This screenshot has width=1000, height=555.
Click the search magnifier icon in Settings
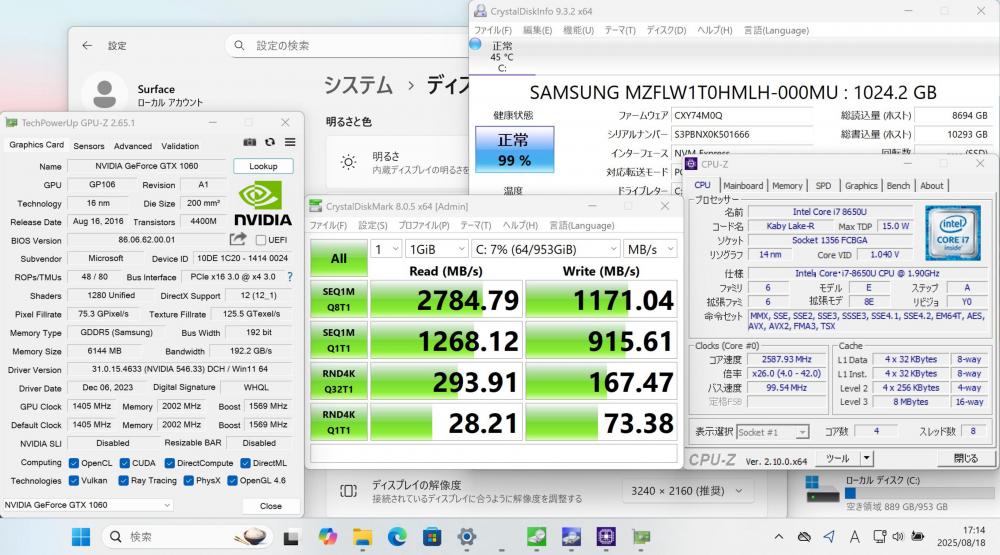pos(239,45)
